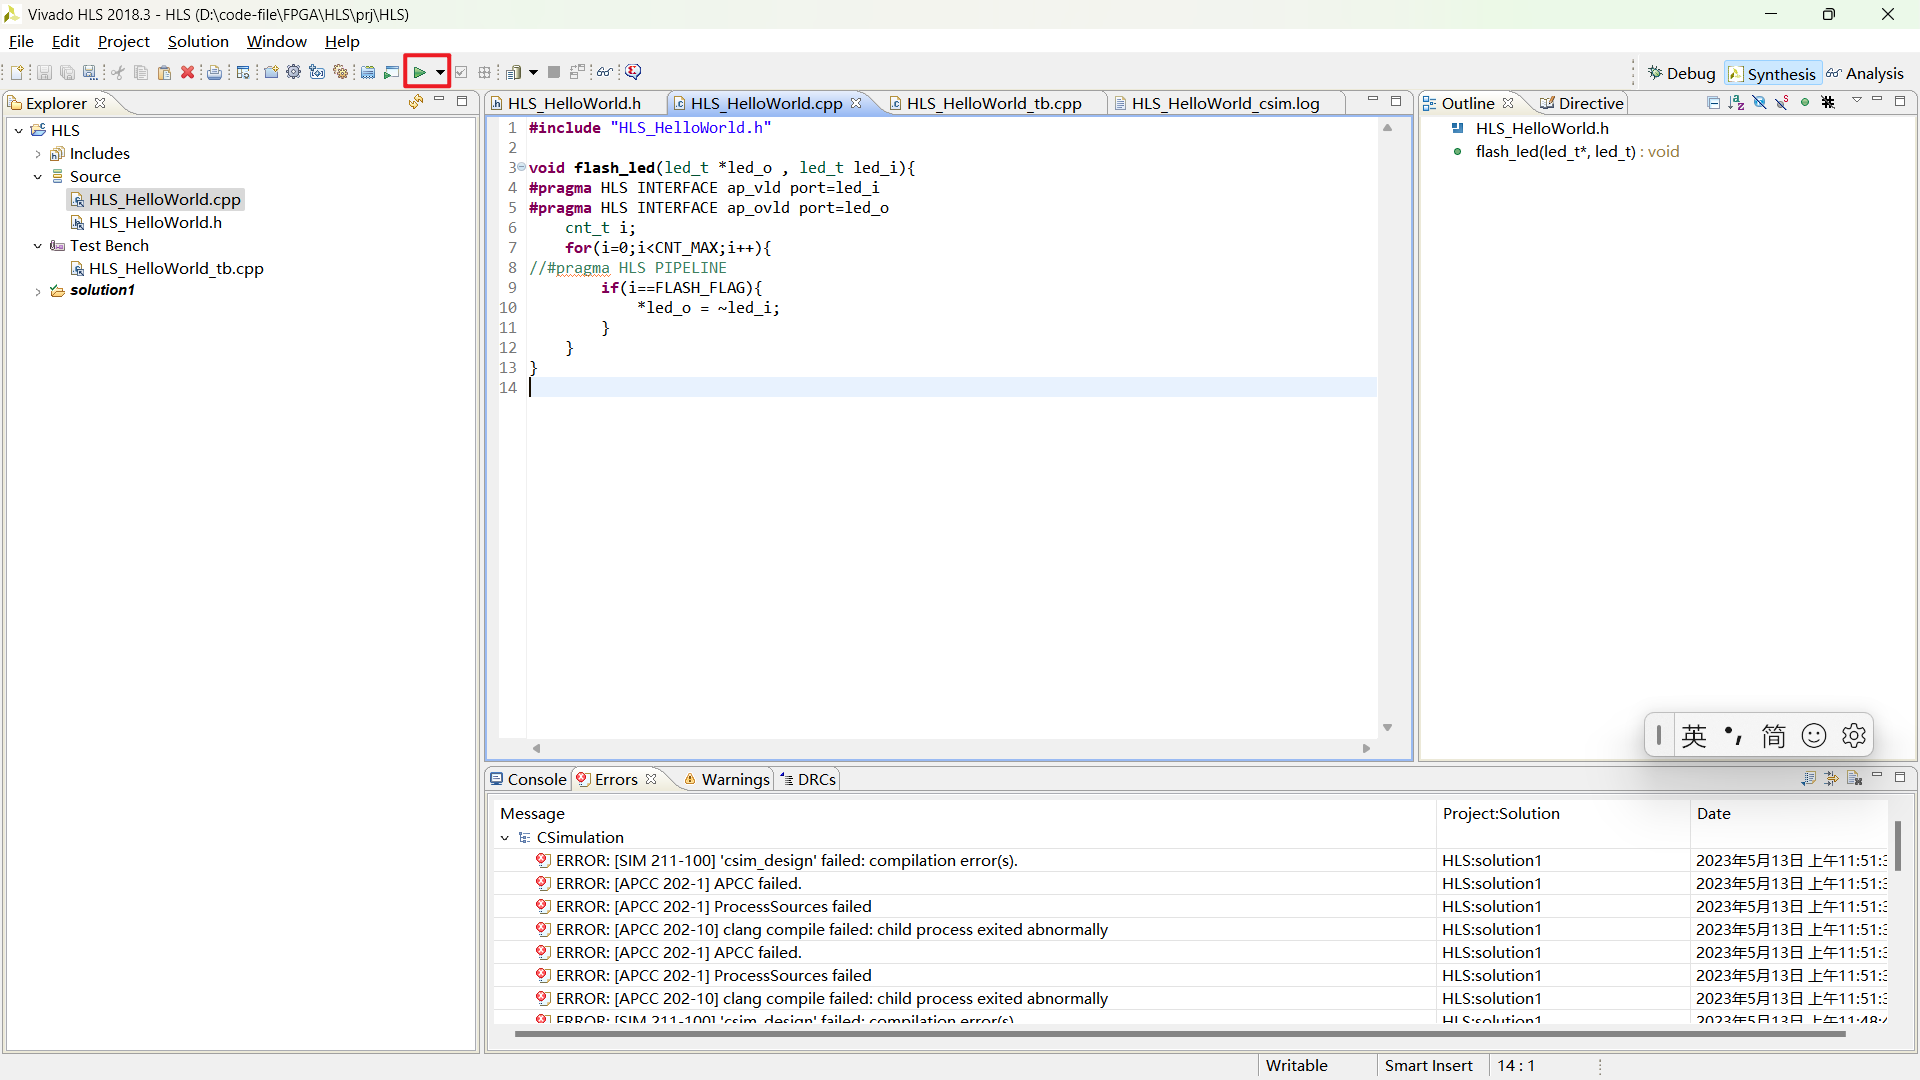
Task: Toggle Hide Fields in Outline toolbar
Action: (1759, 102)
